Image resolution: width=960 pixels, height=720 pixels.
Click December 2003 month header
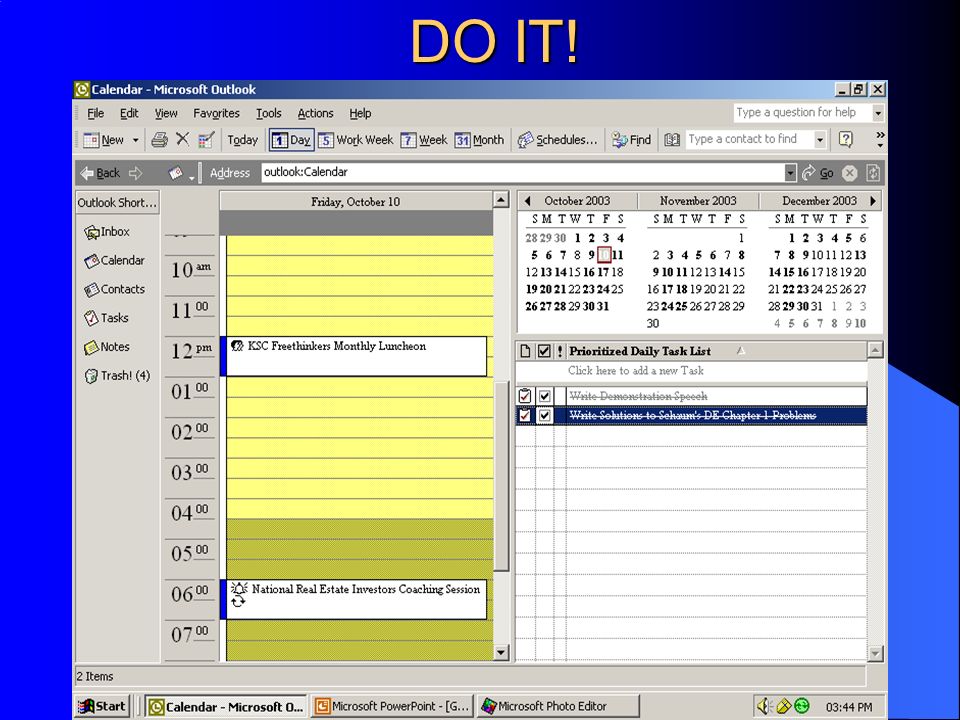(x=819, y=201)
